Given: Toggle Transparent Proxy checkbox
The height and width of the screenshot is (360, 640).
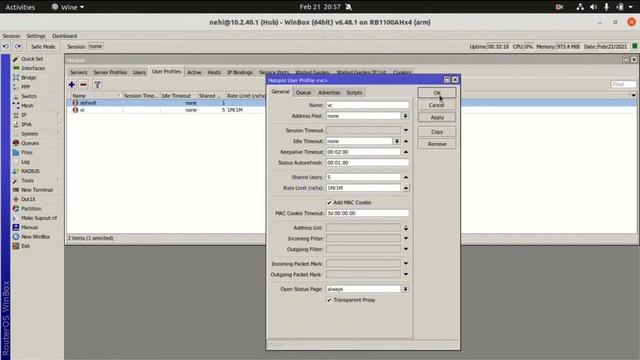Looking at the screenshot, I should pos(329,300).
